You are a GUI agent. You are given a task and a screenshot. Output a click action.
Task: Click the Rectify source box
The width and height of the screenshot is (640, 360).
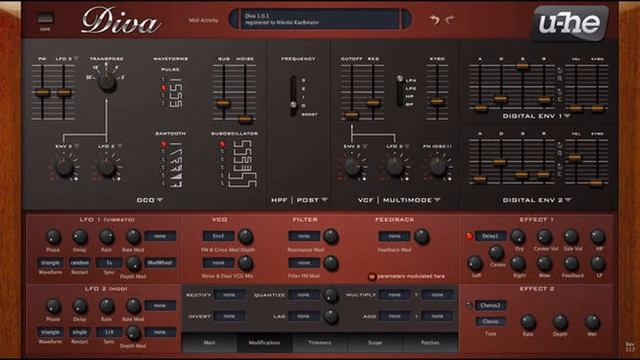point(229,295)
